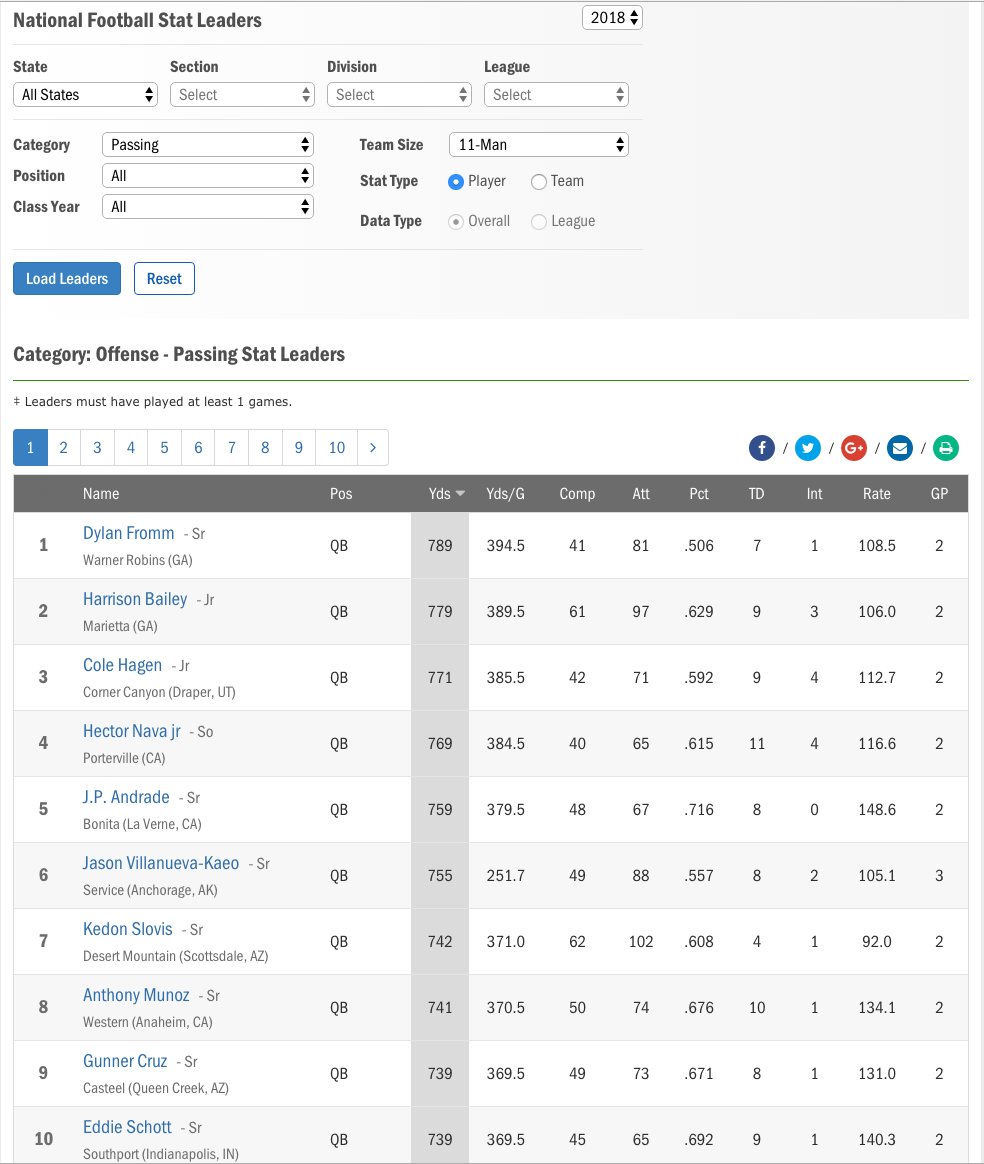Open the 2018 year selector
984x1164 pixels.
tap(612, 18)
